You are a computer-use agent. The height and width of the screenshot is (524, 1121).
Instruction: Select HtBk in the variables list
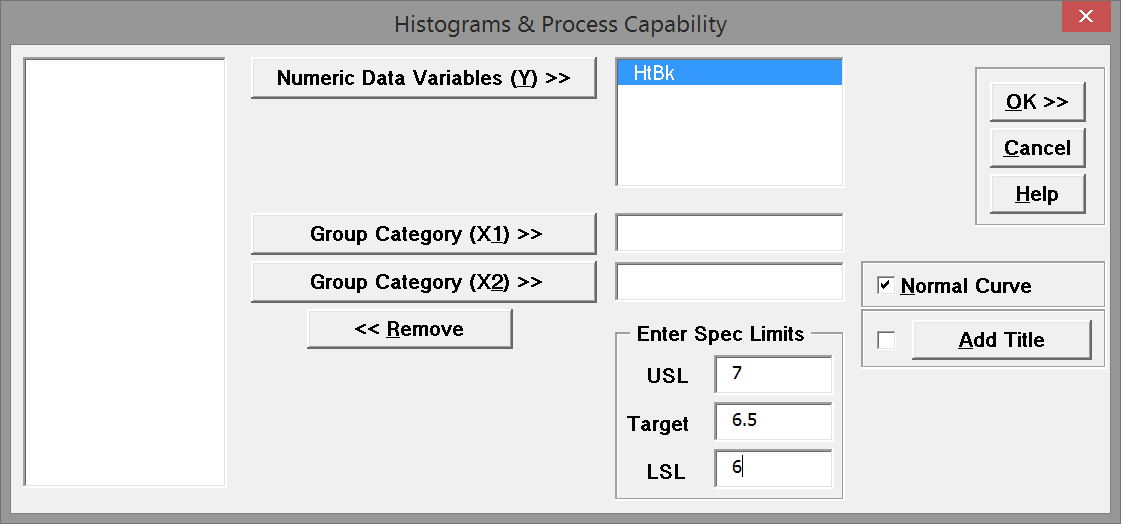point(729,73)
